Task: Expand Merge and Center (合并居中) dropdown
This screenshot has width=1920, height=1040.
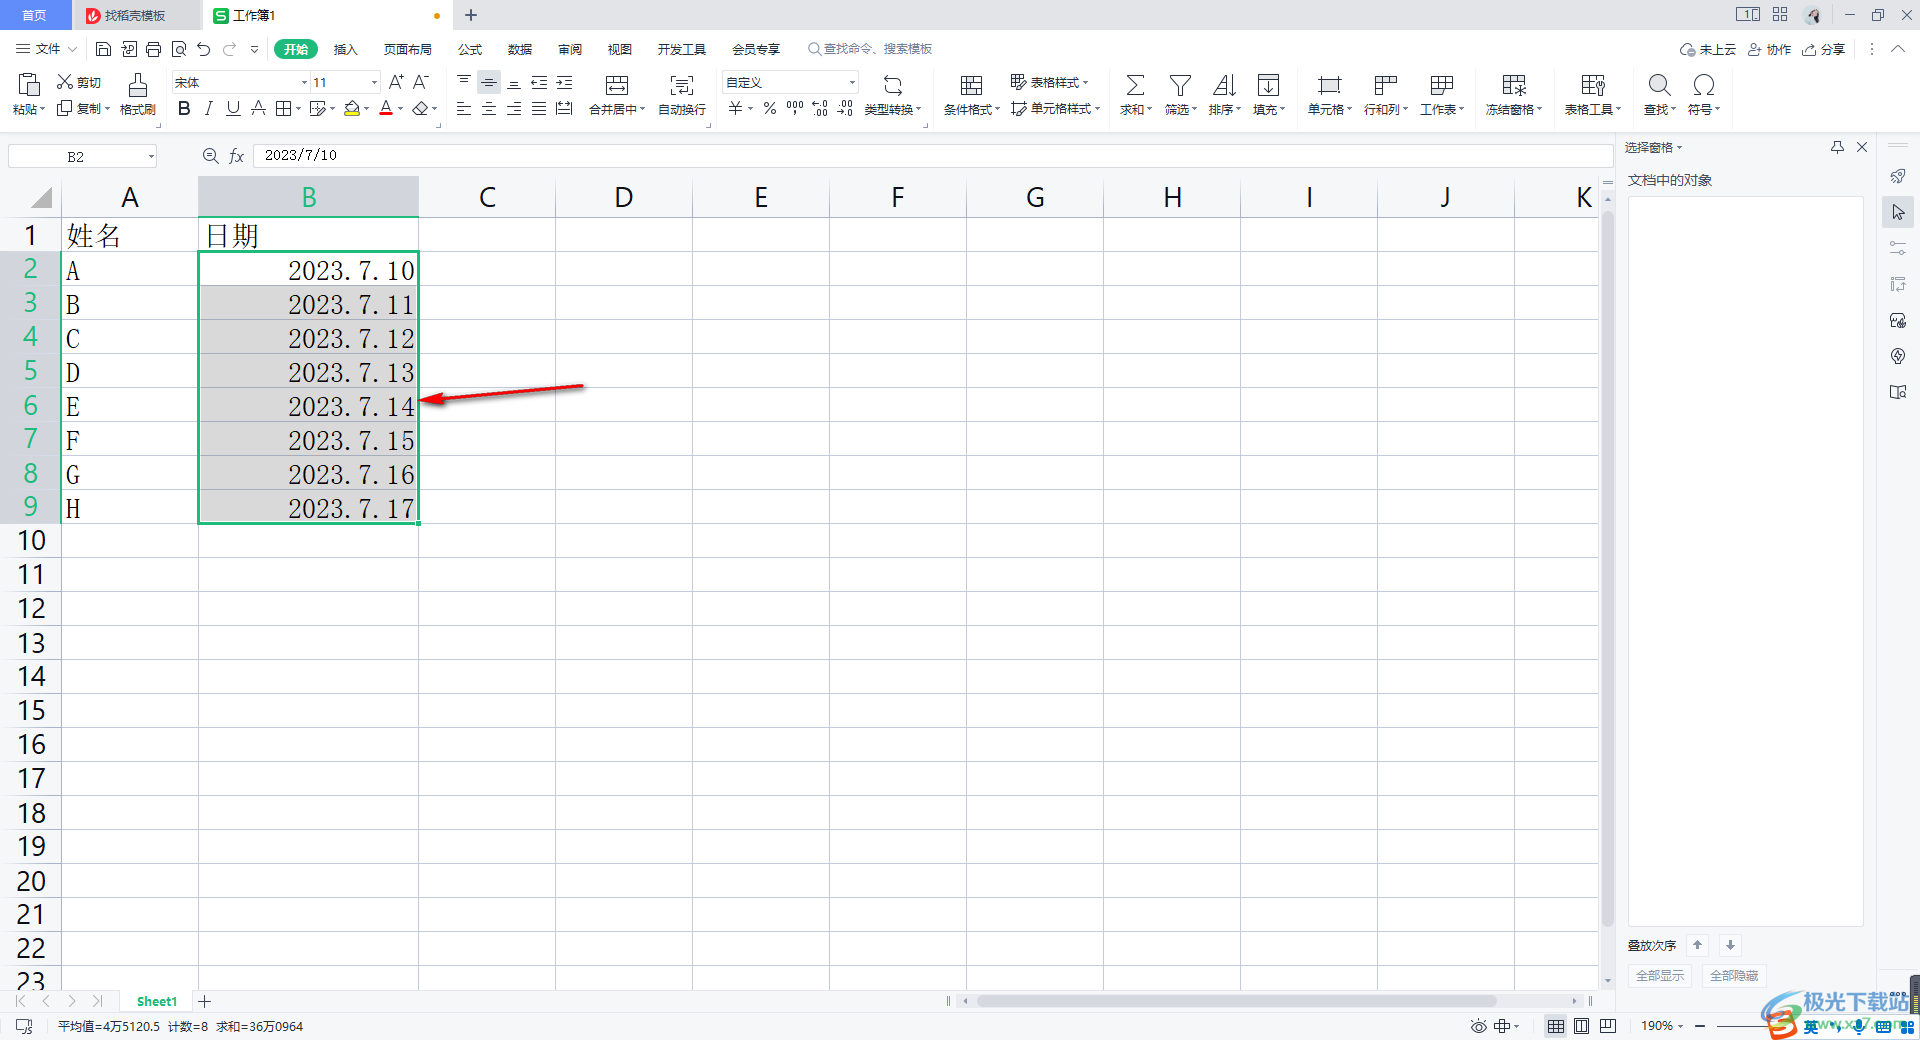Action: tap(643, 110)
